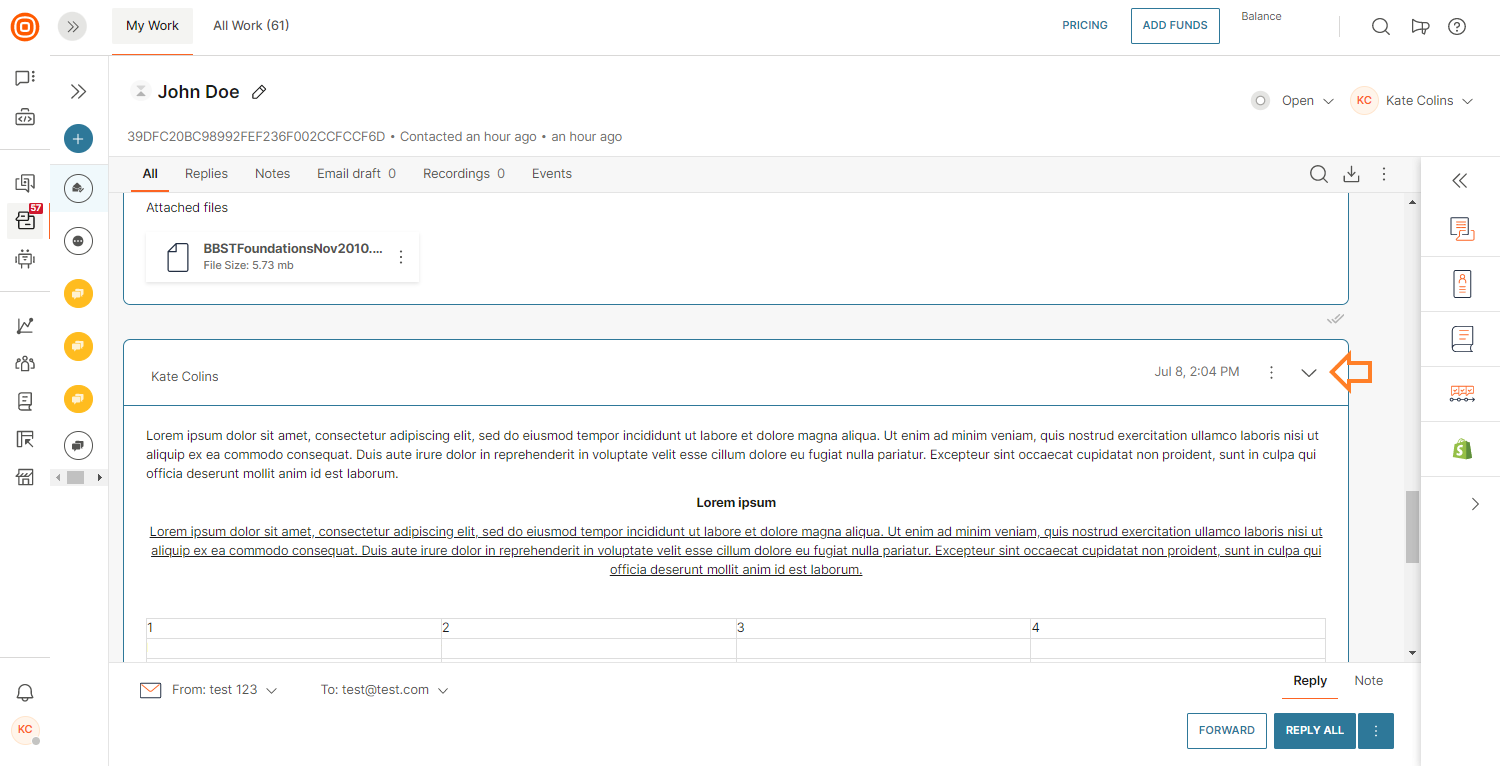Switch to the Notes tab
Viewport: 1500px width, 766px height.
272,174
